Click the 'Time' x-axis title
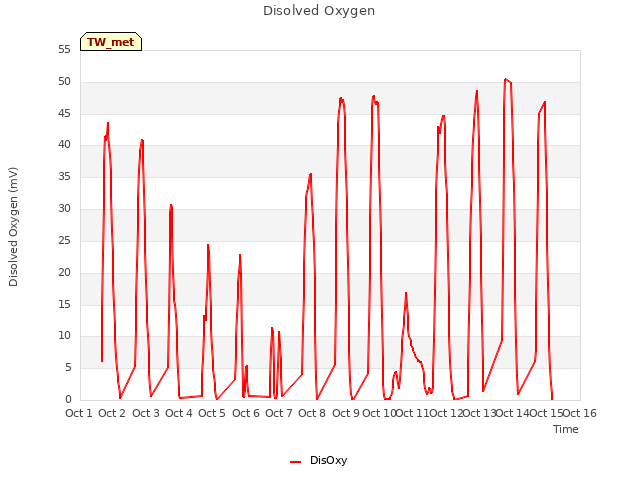Screen dimensions: 640x480 pyautogui.click(x=565, y=429)
